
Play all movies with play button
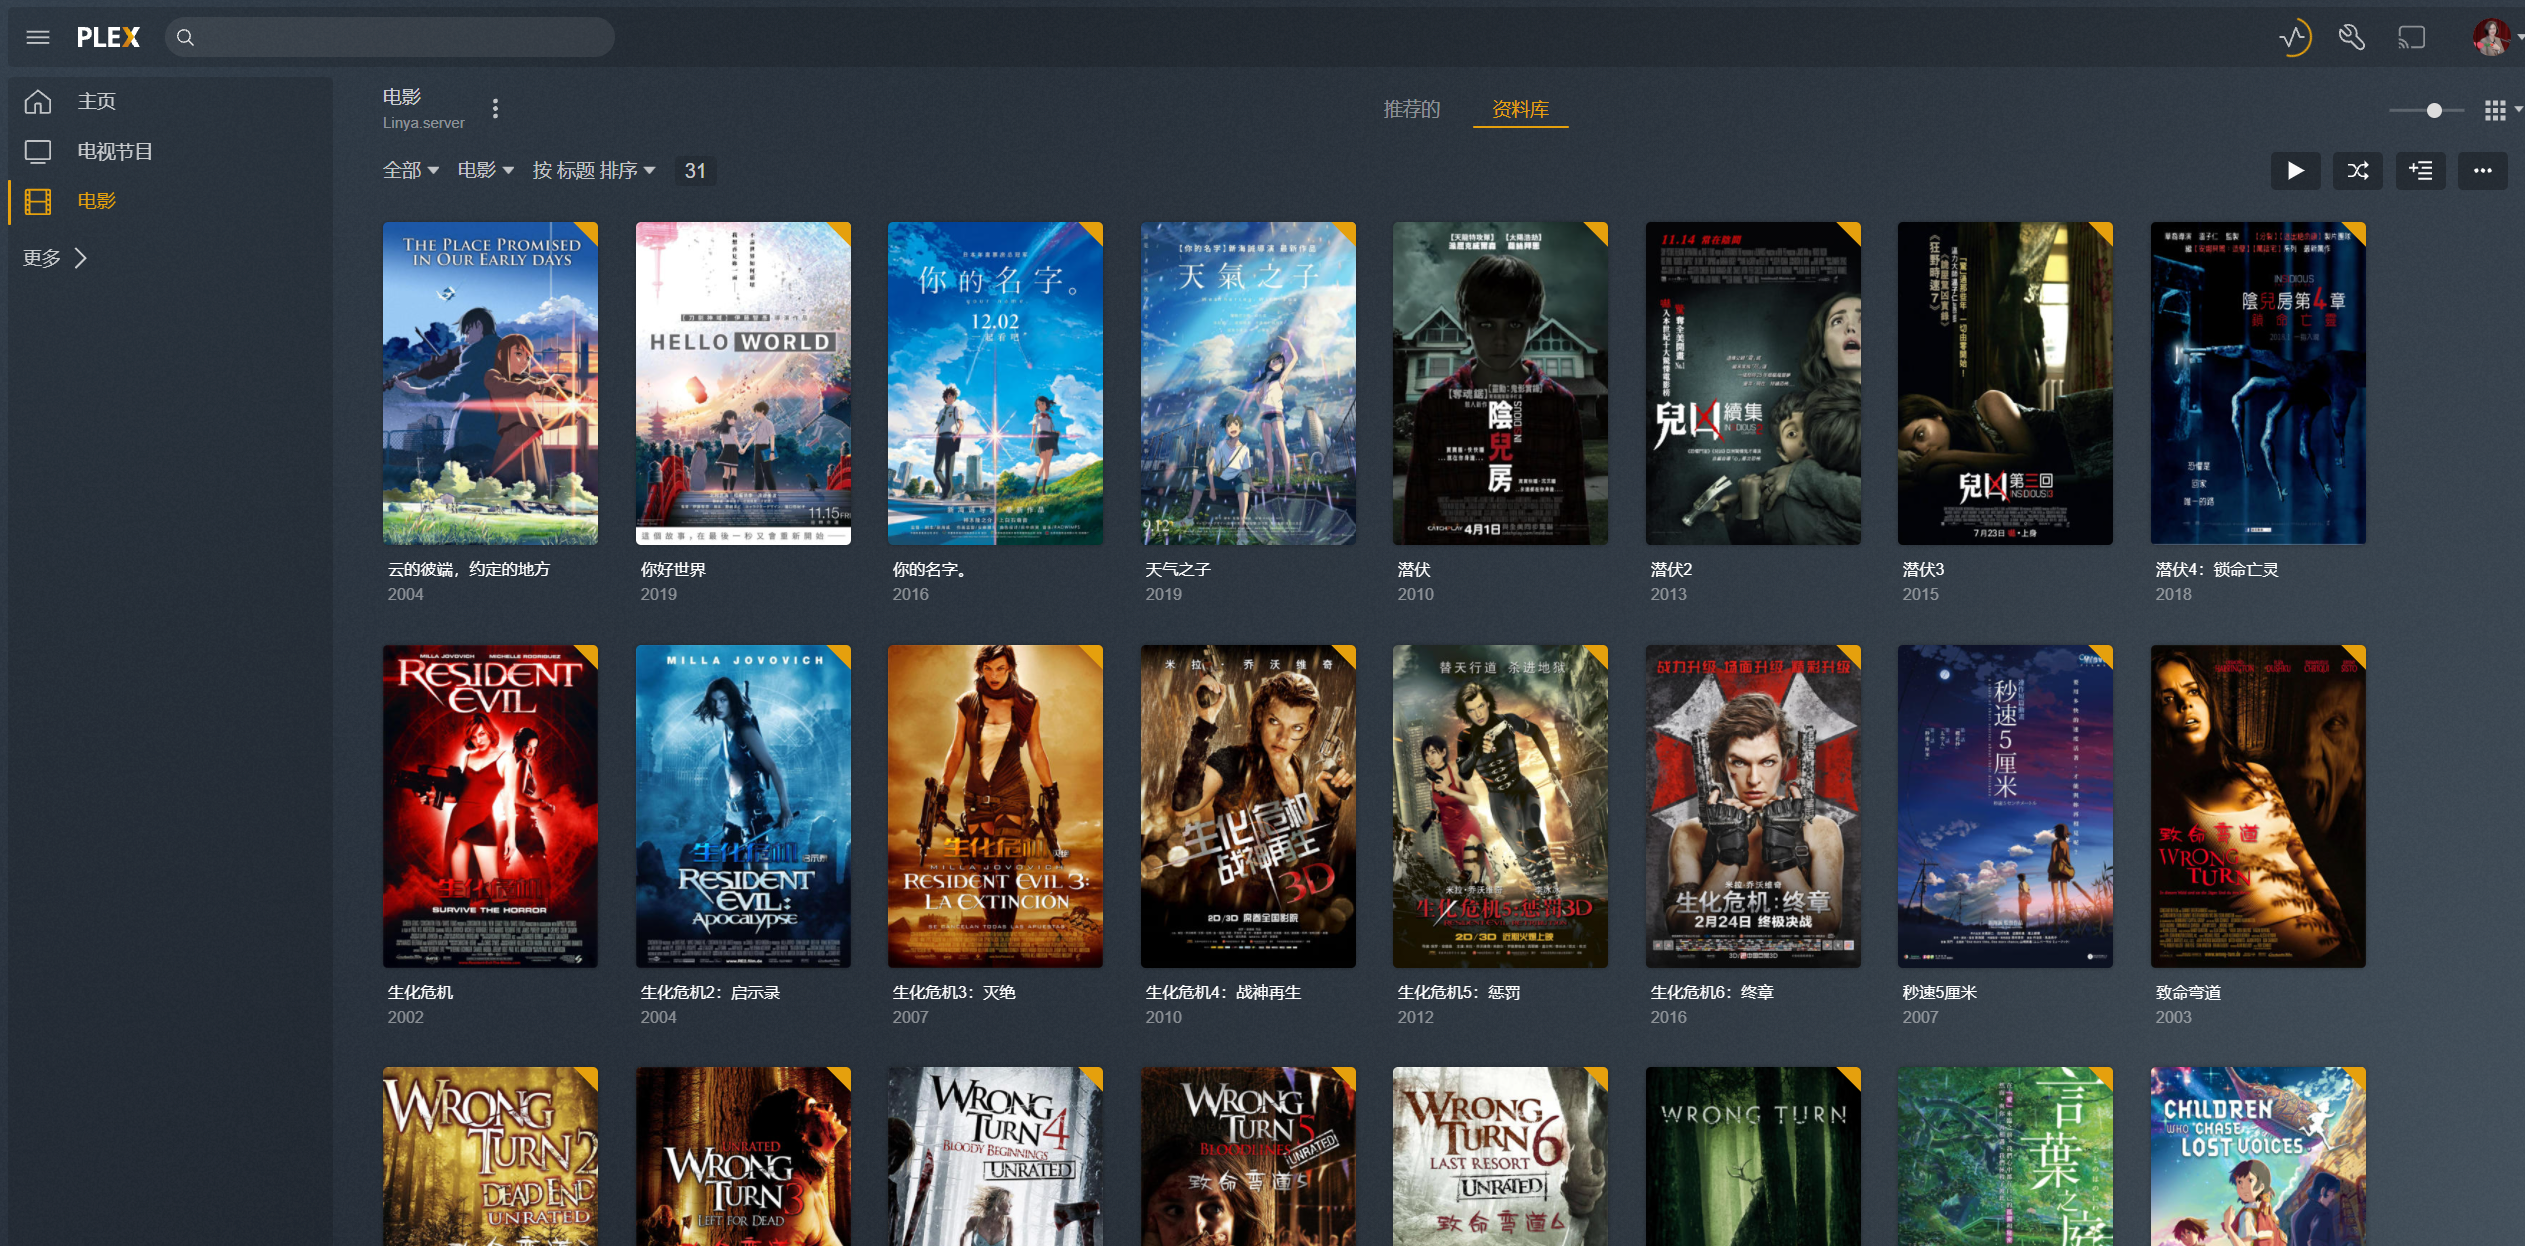click(x=2295, y=170)
